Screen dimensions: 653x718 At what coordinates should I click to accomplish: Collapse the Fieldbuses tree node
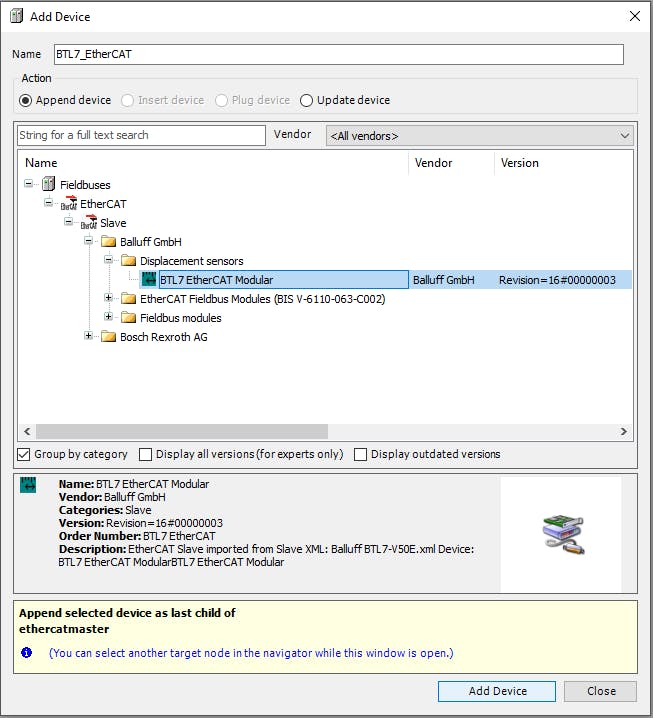click(x=28, y=184)
